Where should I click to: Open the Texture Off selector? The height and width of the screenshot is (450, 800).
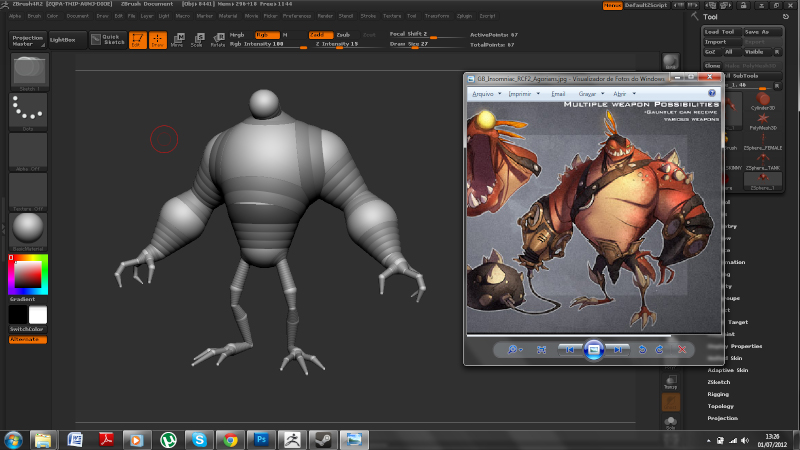[29, 192]
